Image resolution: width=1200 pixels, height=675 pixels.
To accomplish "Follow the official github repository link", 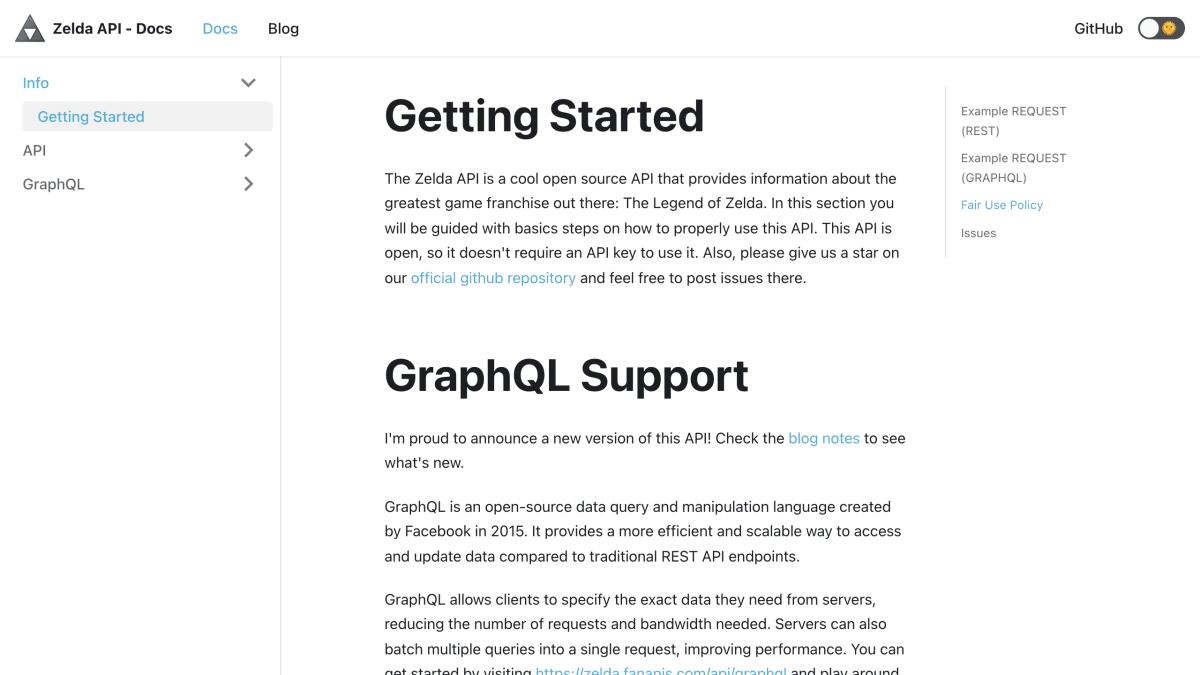I will (493, 278).
